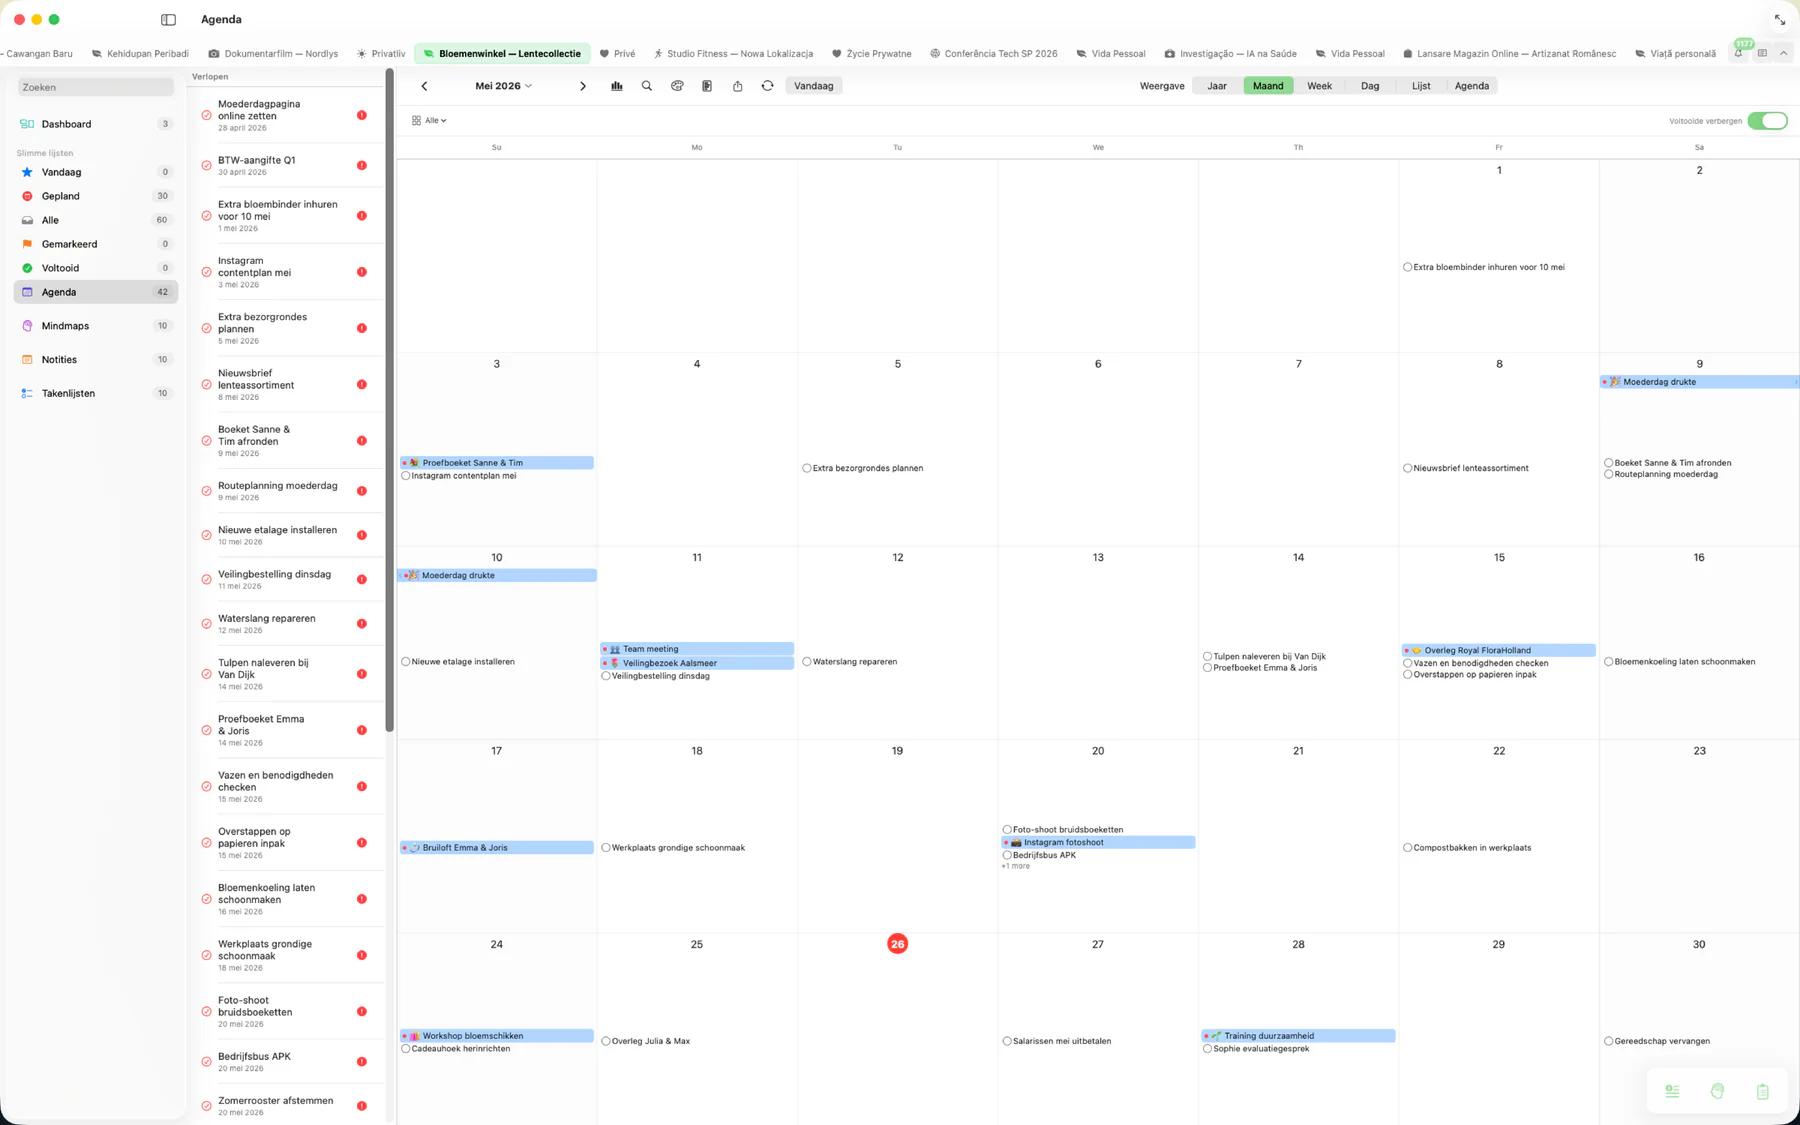
Task: Select Vandaag smart list
Action: click(x=96, y=172)
